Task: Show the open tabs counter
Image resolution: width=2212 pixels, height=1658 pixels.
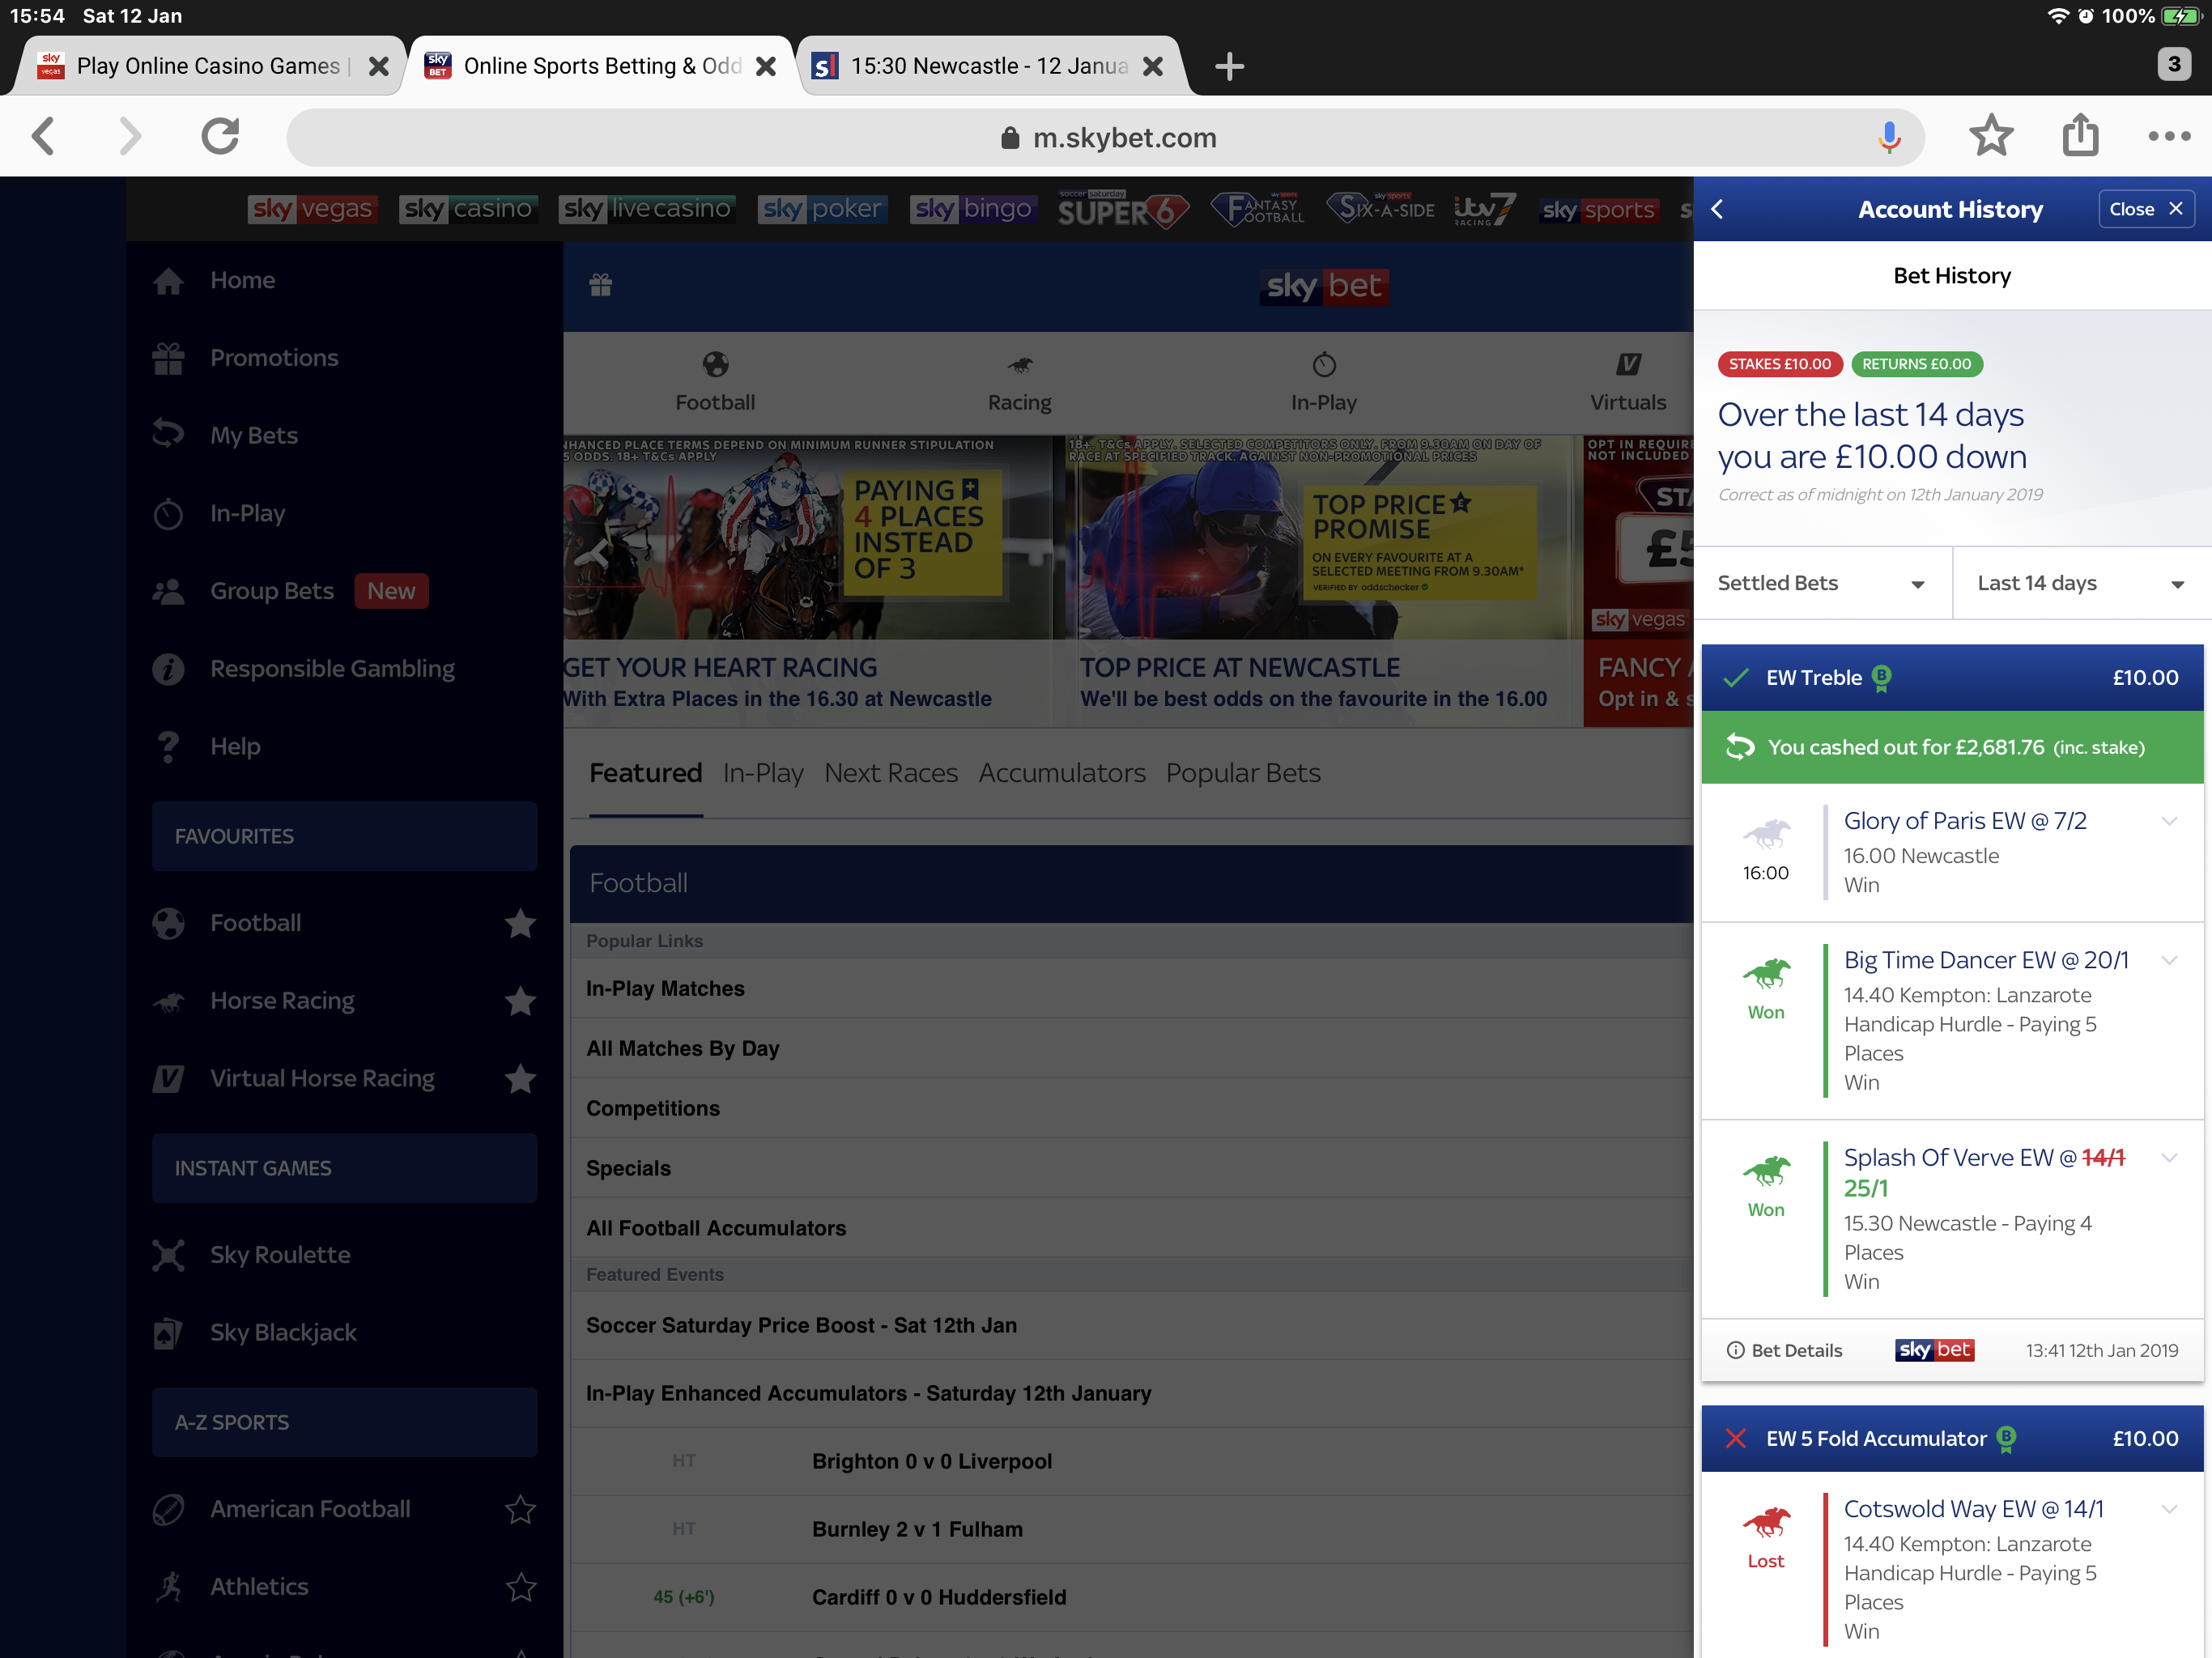Action: (x=2173, y=64)
